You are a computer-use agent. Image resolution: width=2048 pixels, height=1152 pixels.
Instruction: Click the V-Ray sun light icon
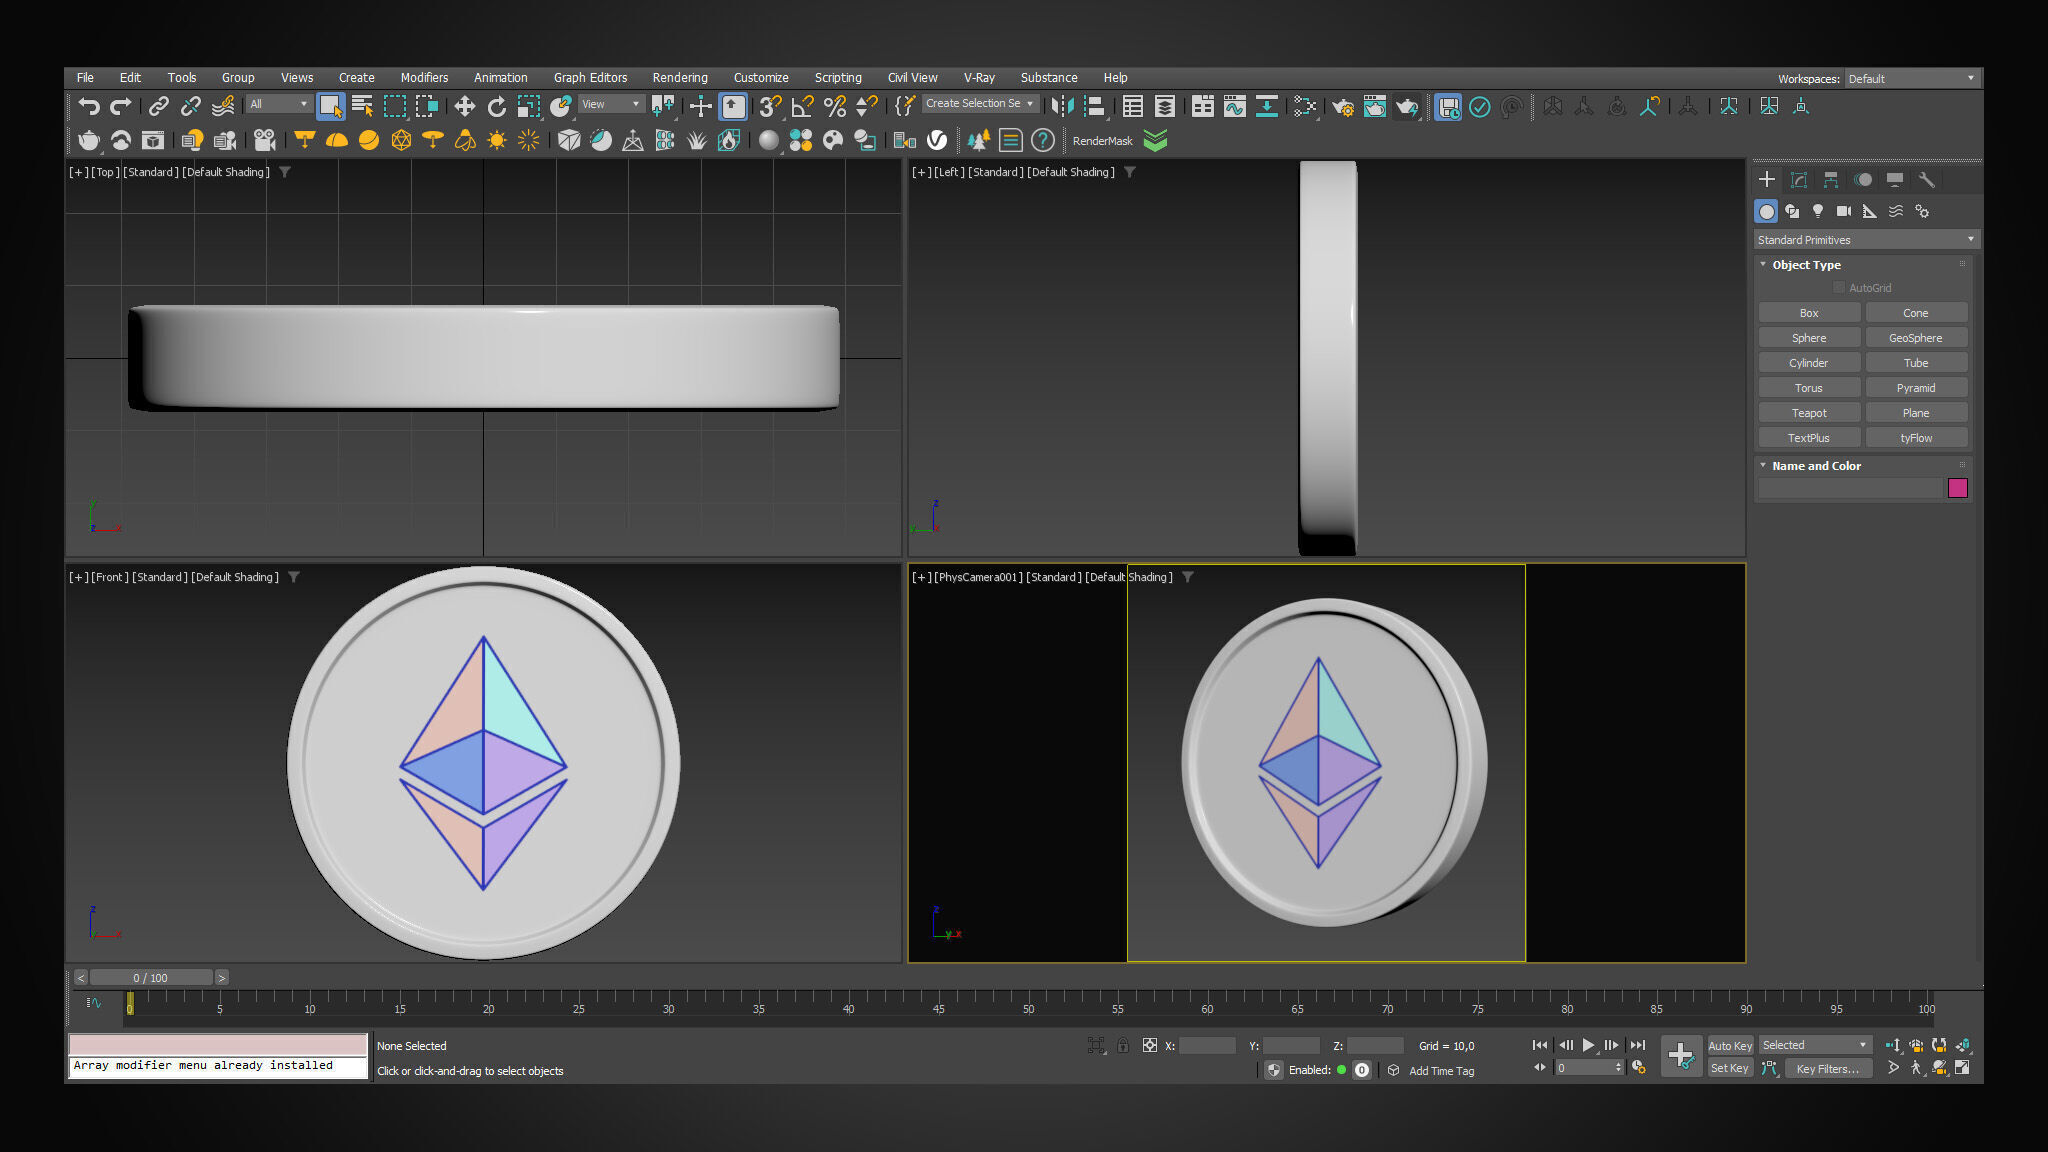click(x=496, y=141)
